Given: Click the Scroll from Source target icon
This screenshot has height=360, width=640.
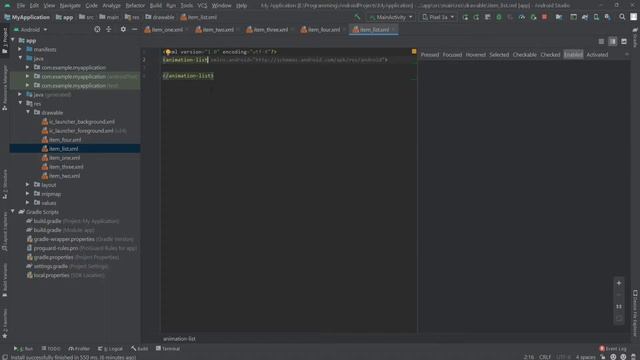Looking at the screenshot, I should click(97, 29).
